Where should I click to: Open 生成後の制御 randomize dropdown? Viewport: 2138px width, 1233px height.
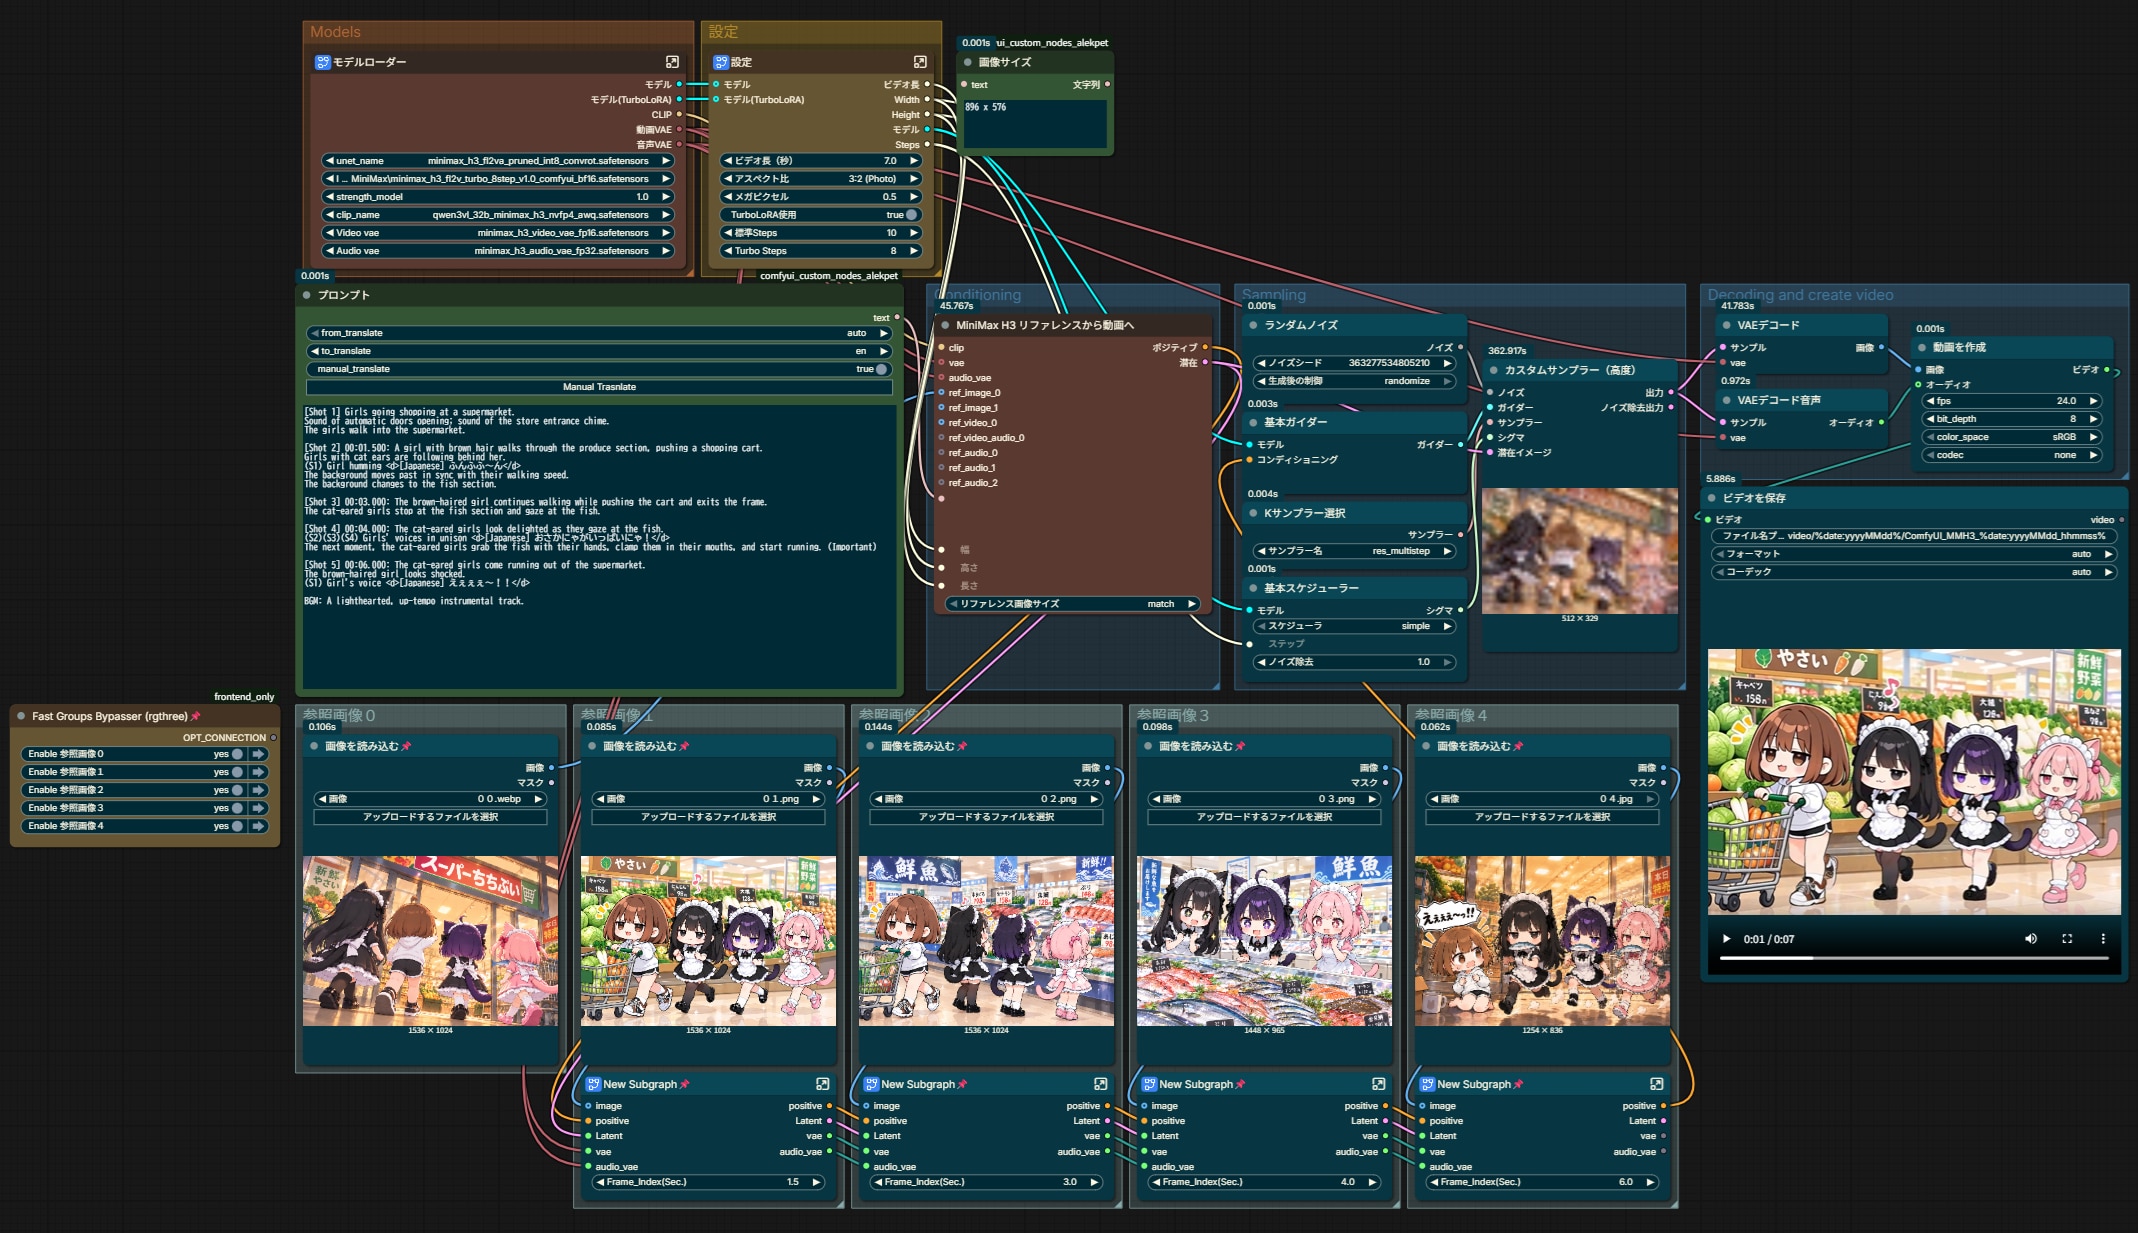1354,381
